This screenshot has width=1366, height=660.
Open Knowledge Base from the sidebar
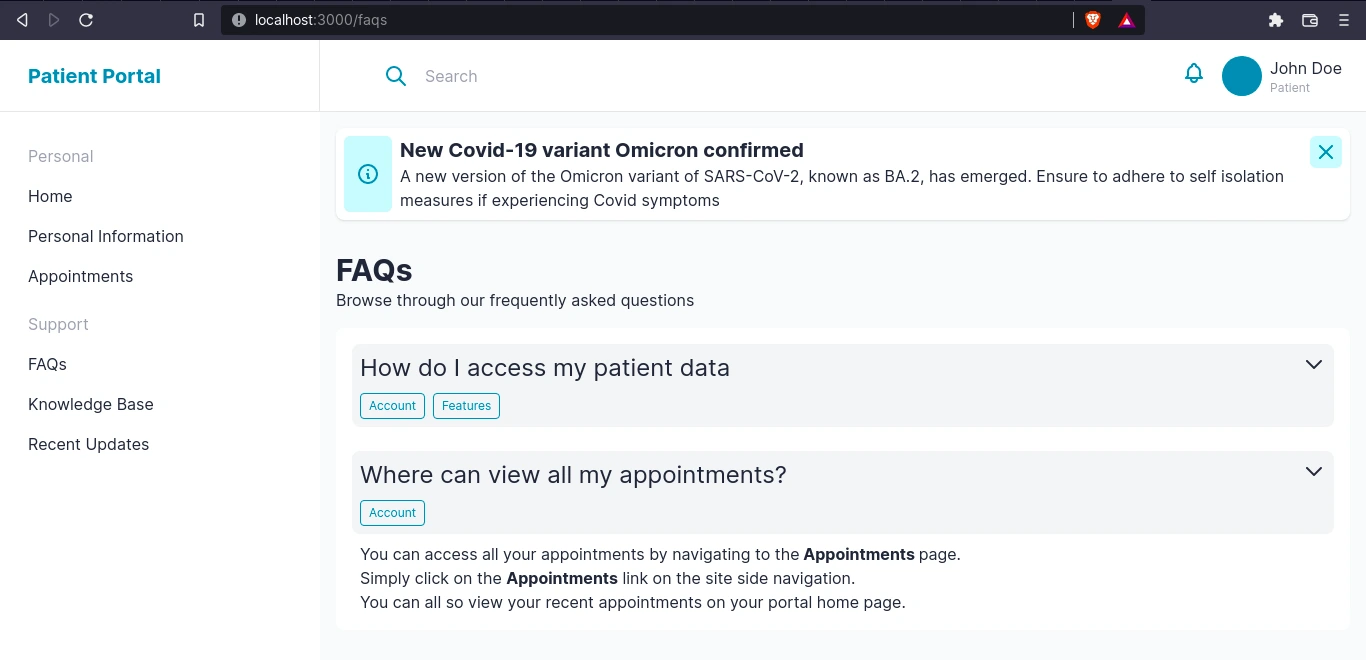(x=91, y=404)
